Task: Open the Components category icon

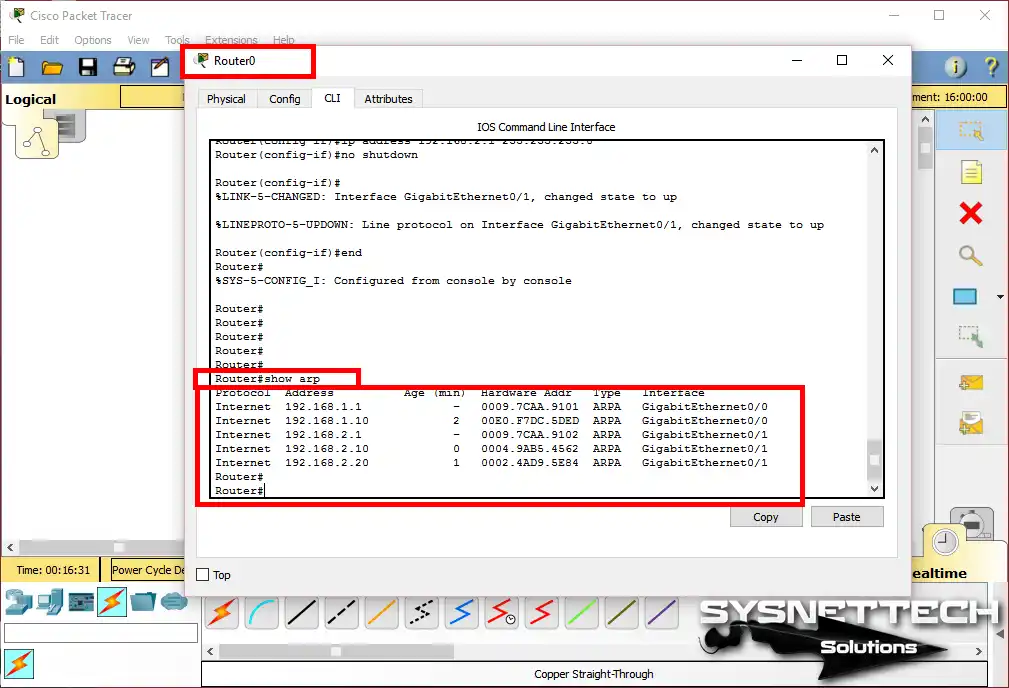Action: coord(81,602)
